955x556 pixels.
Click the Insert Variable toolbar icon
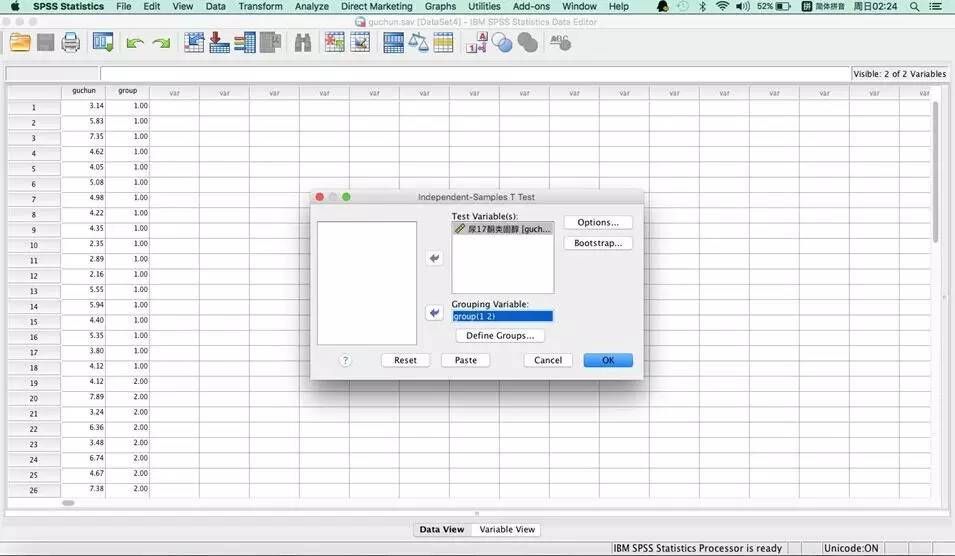pyautogui.click(x=360, y=43)
